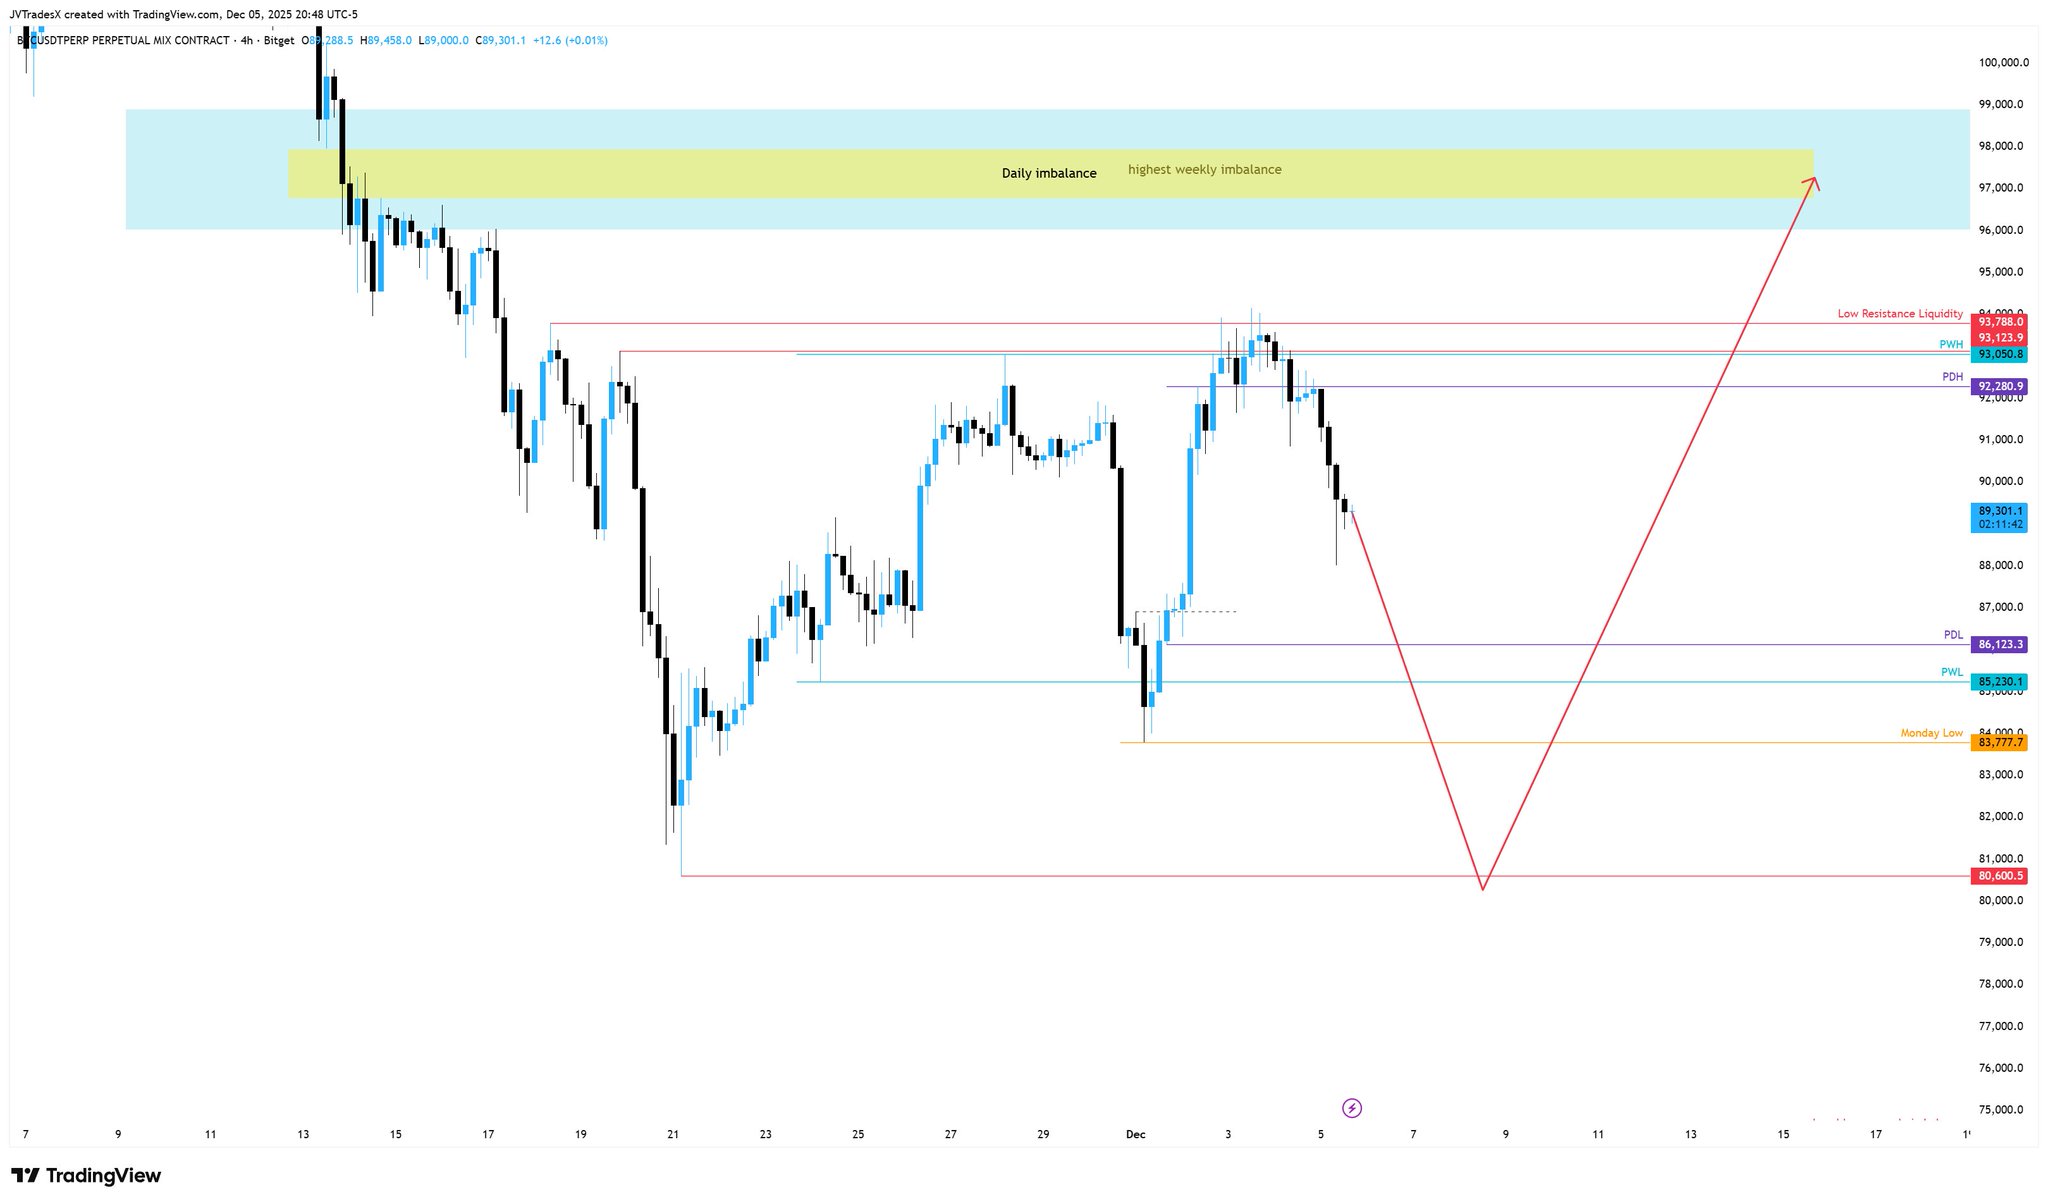2048x1204 pixels.
Task: Click the "Monday Low" line label
Action: (1931, 733)
